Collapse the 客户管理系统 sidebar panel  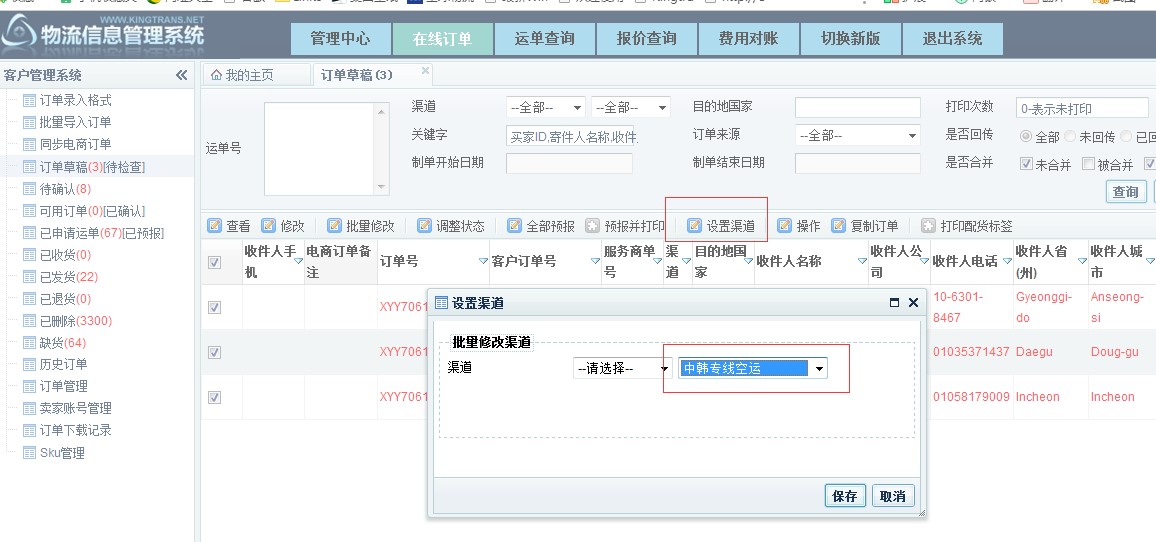coord(181,75)
